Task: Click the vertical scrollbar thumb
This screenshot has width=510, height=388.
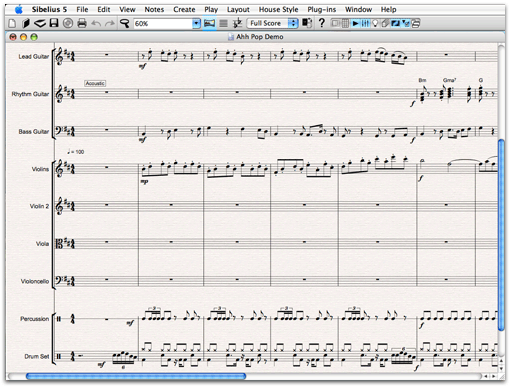Action: pos(501,235)
